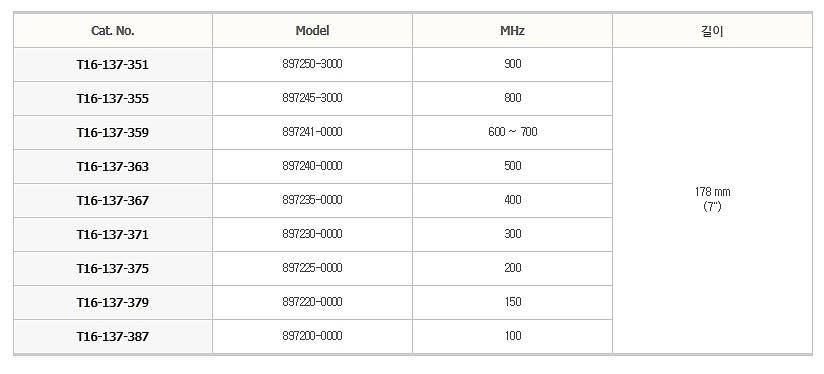The height and width of the screenshot is (374, 824).
Task: Select catalog number T16-137-371
Action: click(x=113, y=234)
